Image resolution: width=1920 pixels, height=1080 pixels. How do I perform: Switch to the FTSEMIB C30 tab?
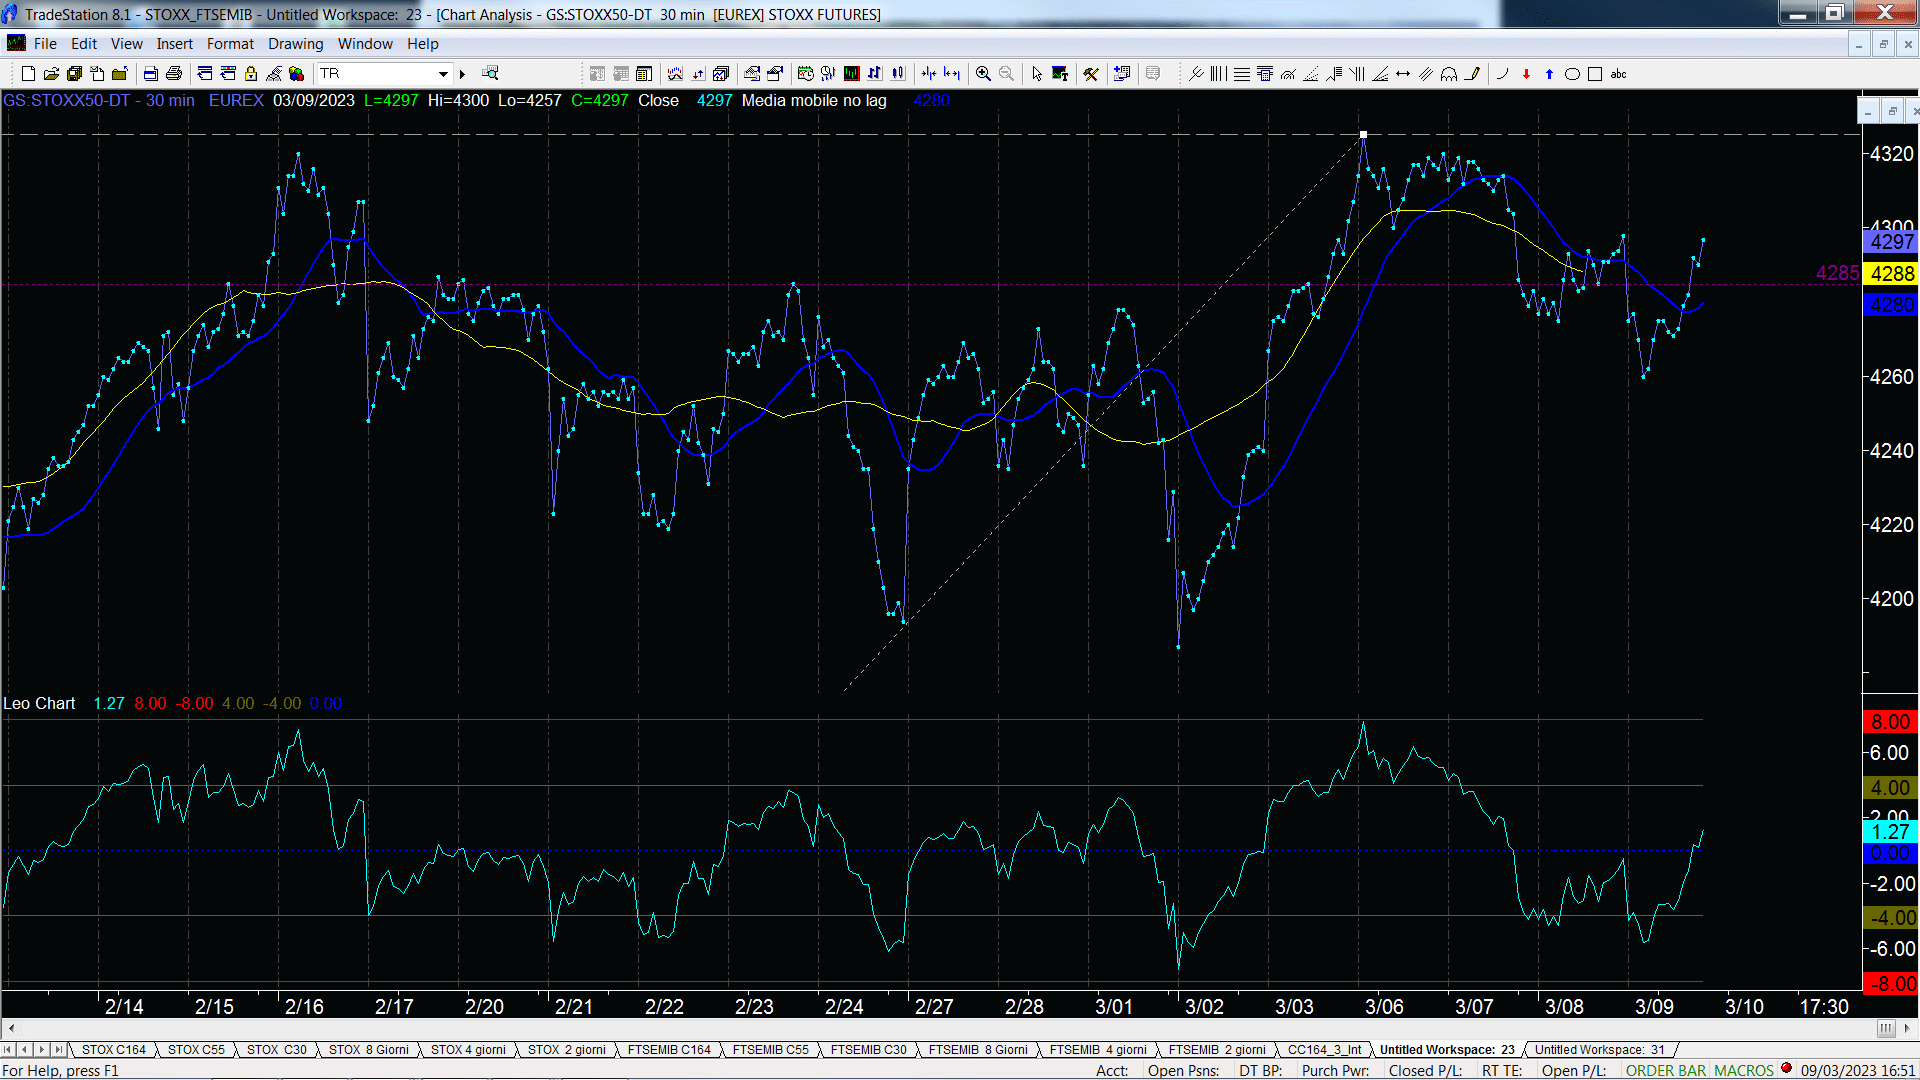coord(868,1050)
